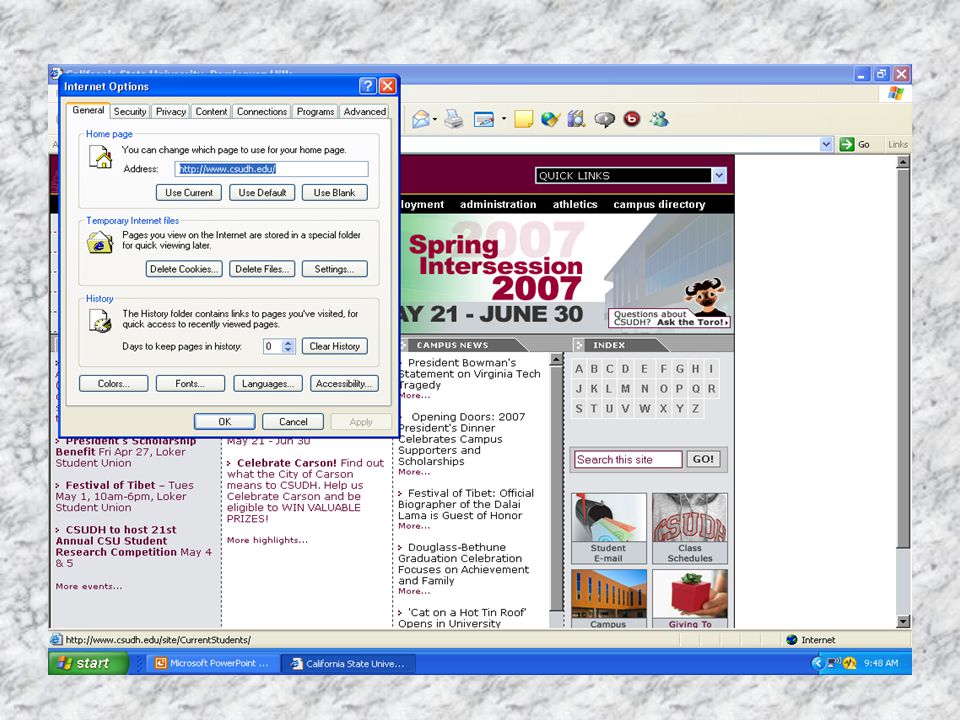Click index letter Z

point(696,409)
